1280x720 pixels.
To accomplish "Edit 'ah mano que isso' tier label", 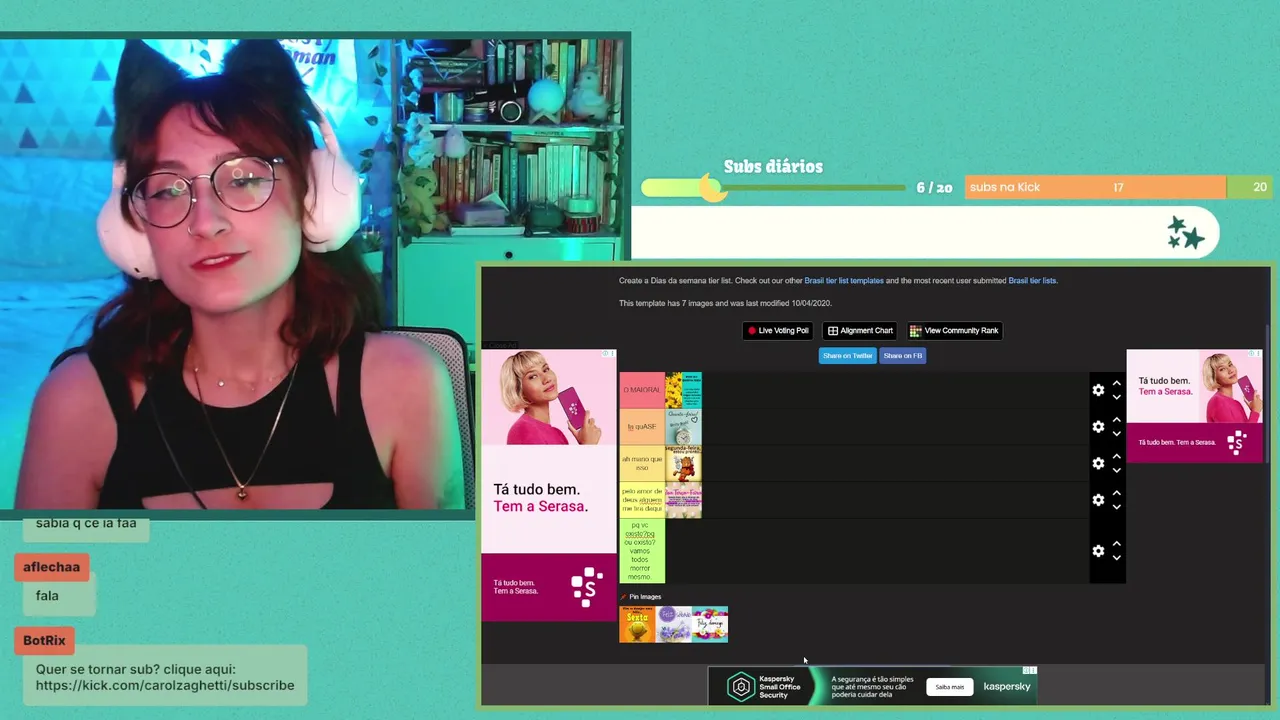I will click(x=642, y=463).
